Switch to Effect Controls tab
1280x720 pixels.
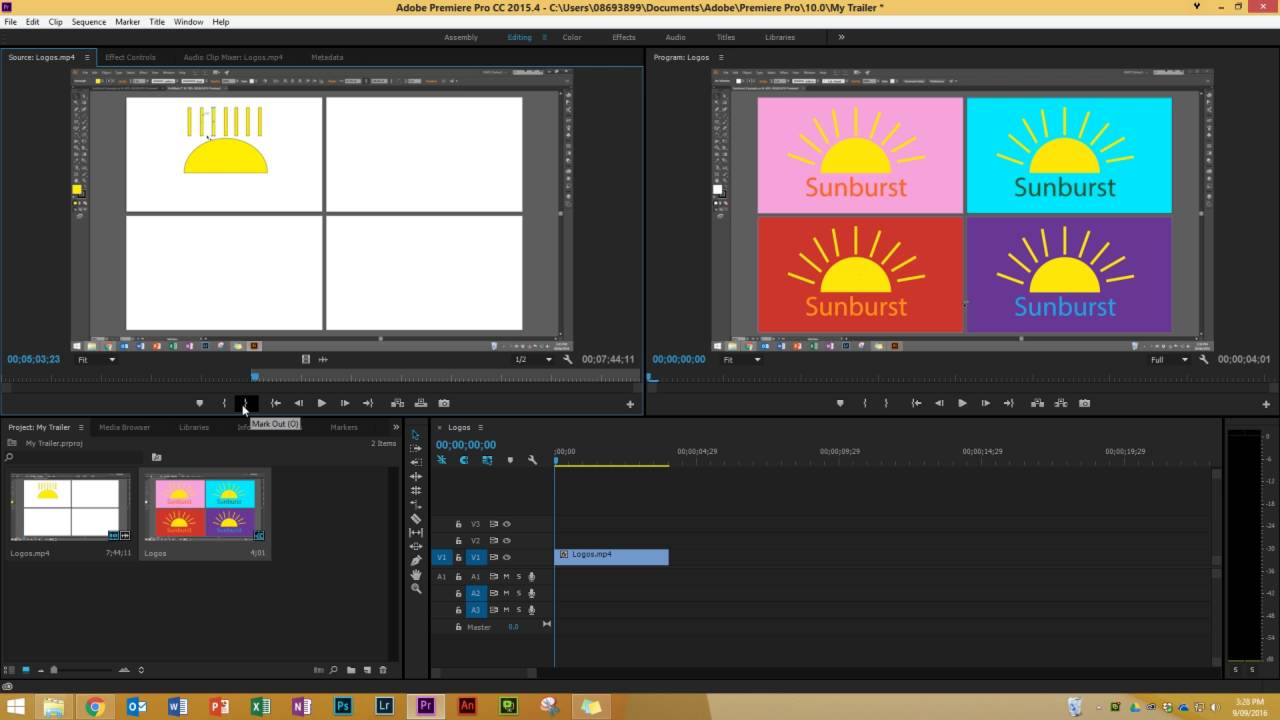click(130, 57)
